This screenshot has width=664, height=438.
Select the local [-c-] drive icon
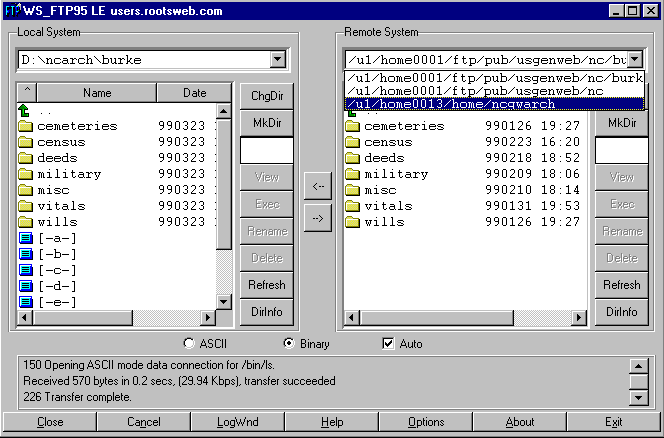pyautogui.click(x=26, y=270)
